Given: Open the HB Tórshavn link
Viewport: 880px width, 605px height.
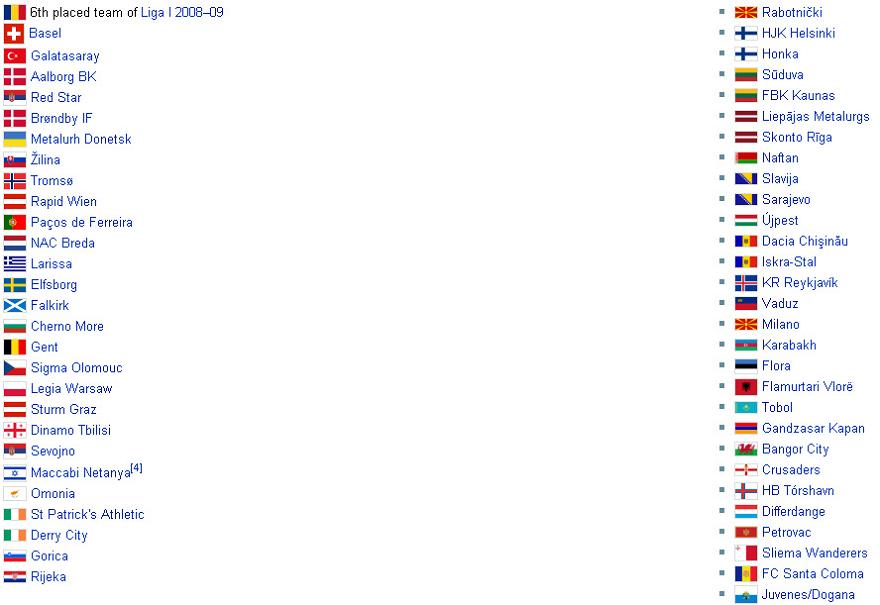Looking at the screenshot, I should pyautogui.click(x=798, y=491).
